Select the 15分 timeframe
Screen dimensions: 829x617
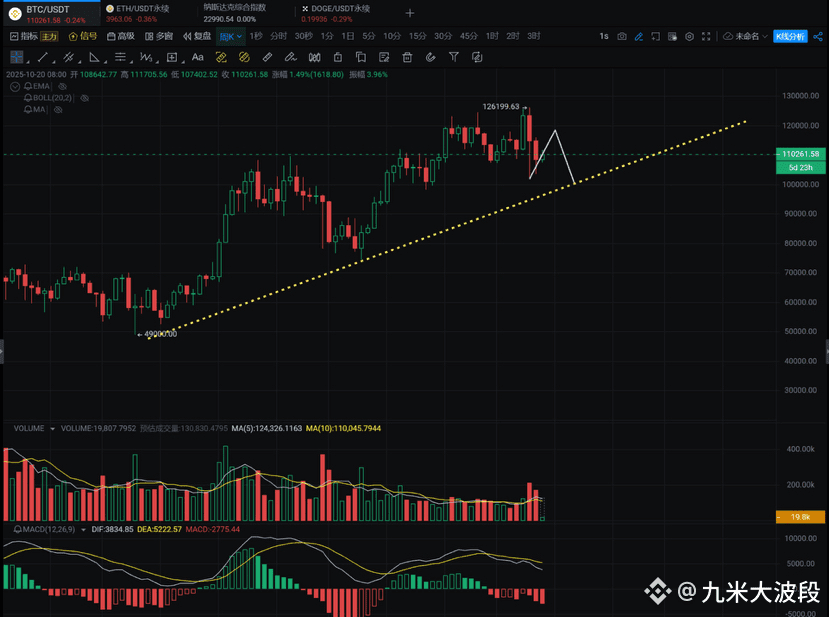click(x=417, y=36)
